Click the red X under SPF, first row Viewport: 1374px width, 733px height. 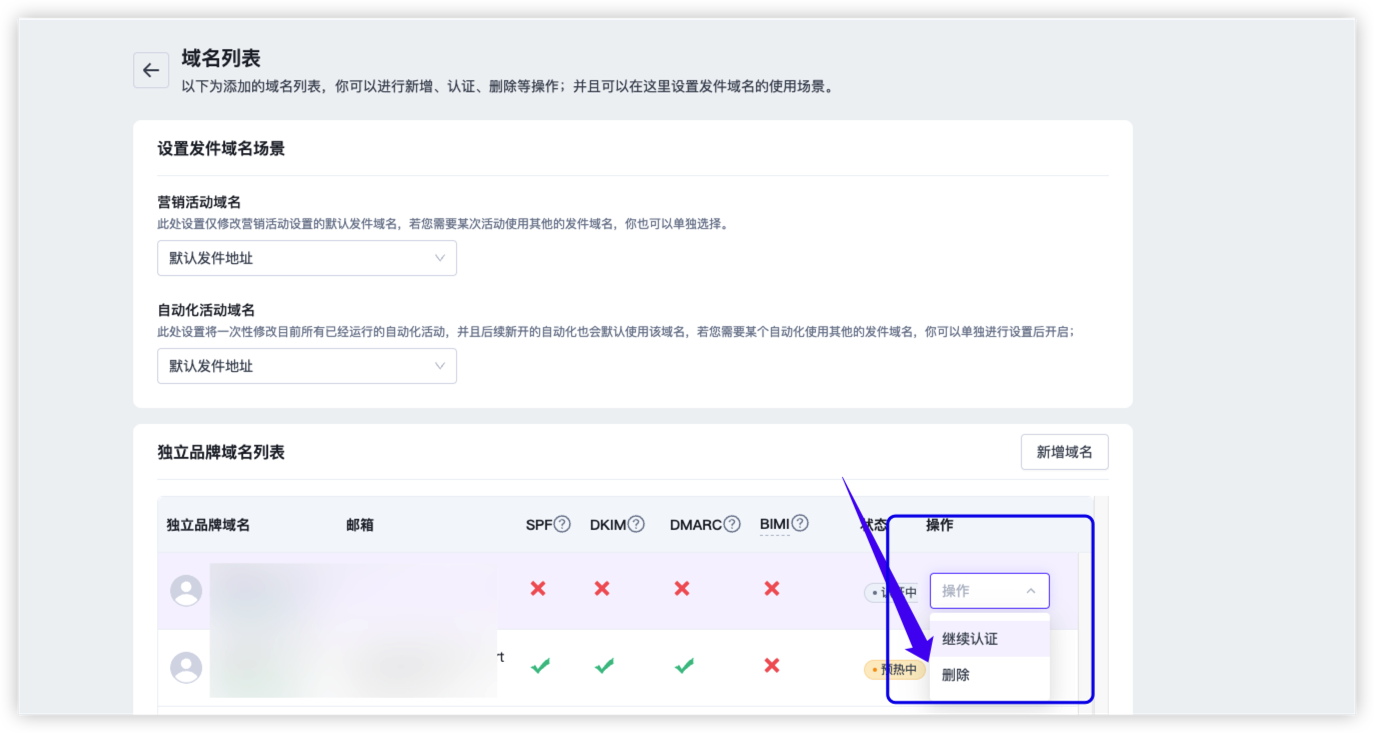538,589
